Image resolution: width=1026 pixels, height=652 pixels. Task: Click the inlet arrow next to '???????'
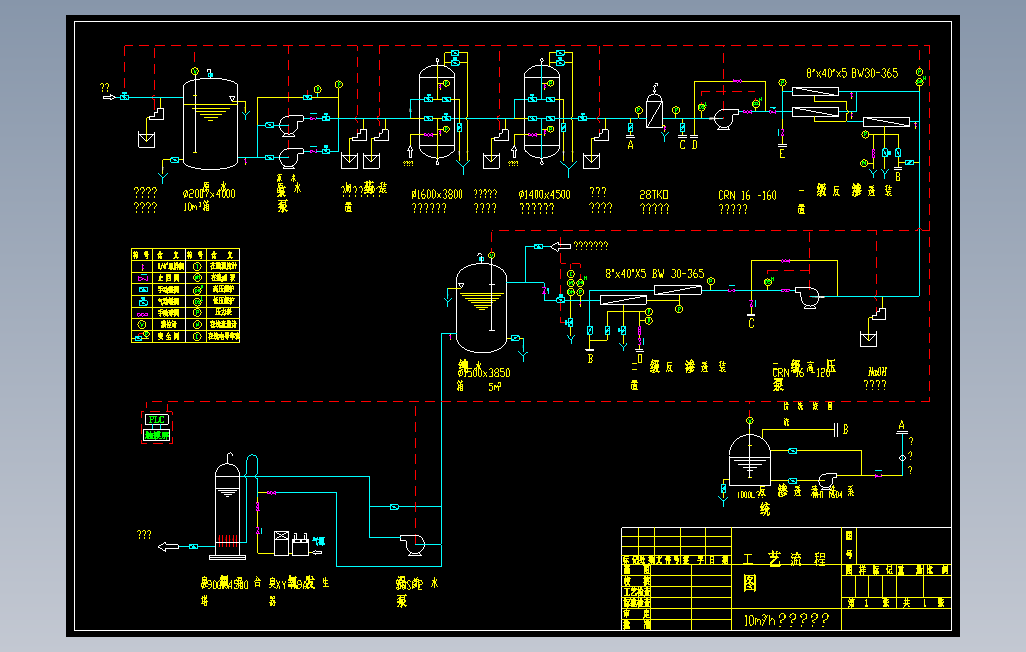(560, 246)
